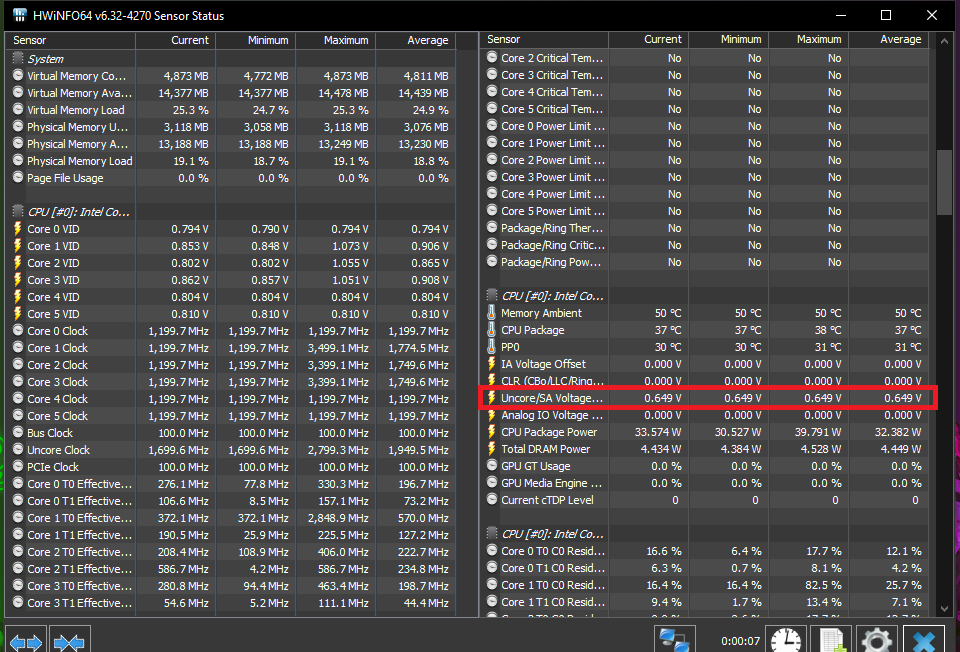The height and width of the screenshot is (652, 960).
Task: Click the logging start sheet icon
Action: click(831, 640)
